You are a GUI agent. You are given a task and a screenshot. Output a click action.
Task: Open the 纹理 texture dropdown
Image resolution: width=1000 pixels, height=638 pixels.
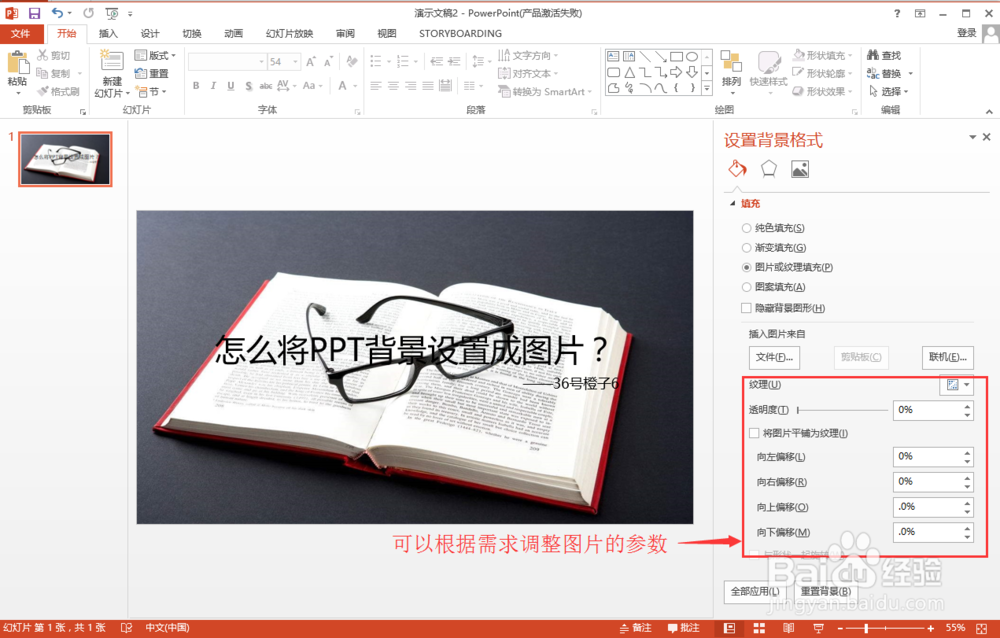(958, 385)
